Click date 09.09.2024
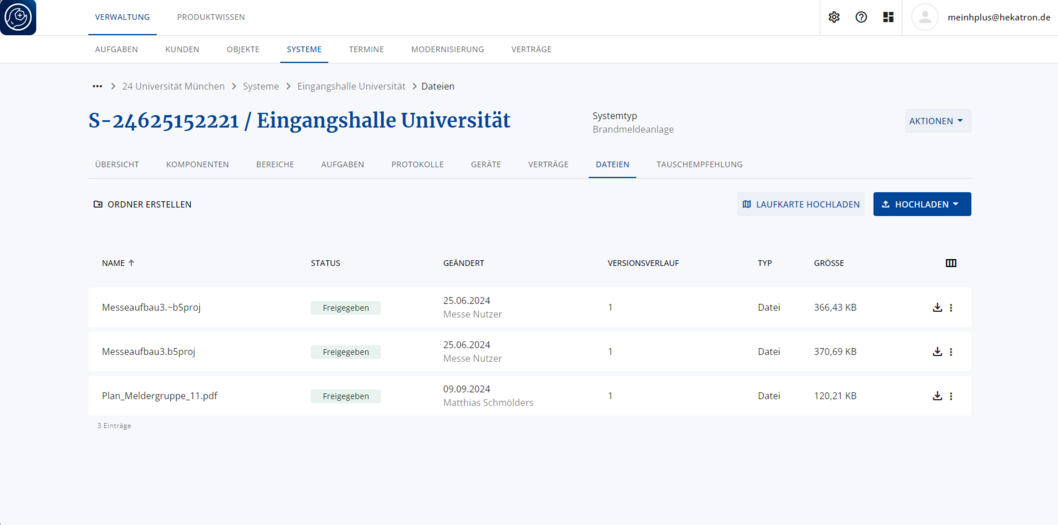Screen dimensions: 1058x525 [x=466, y=389]
